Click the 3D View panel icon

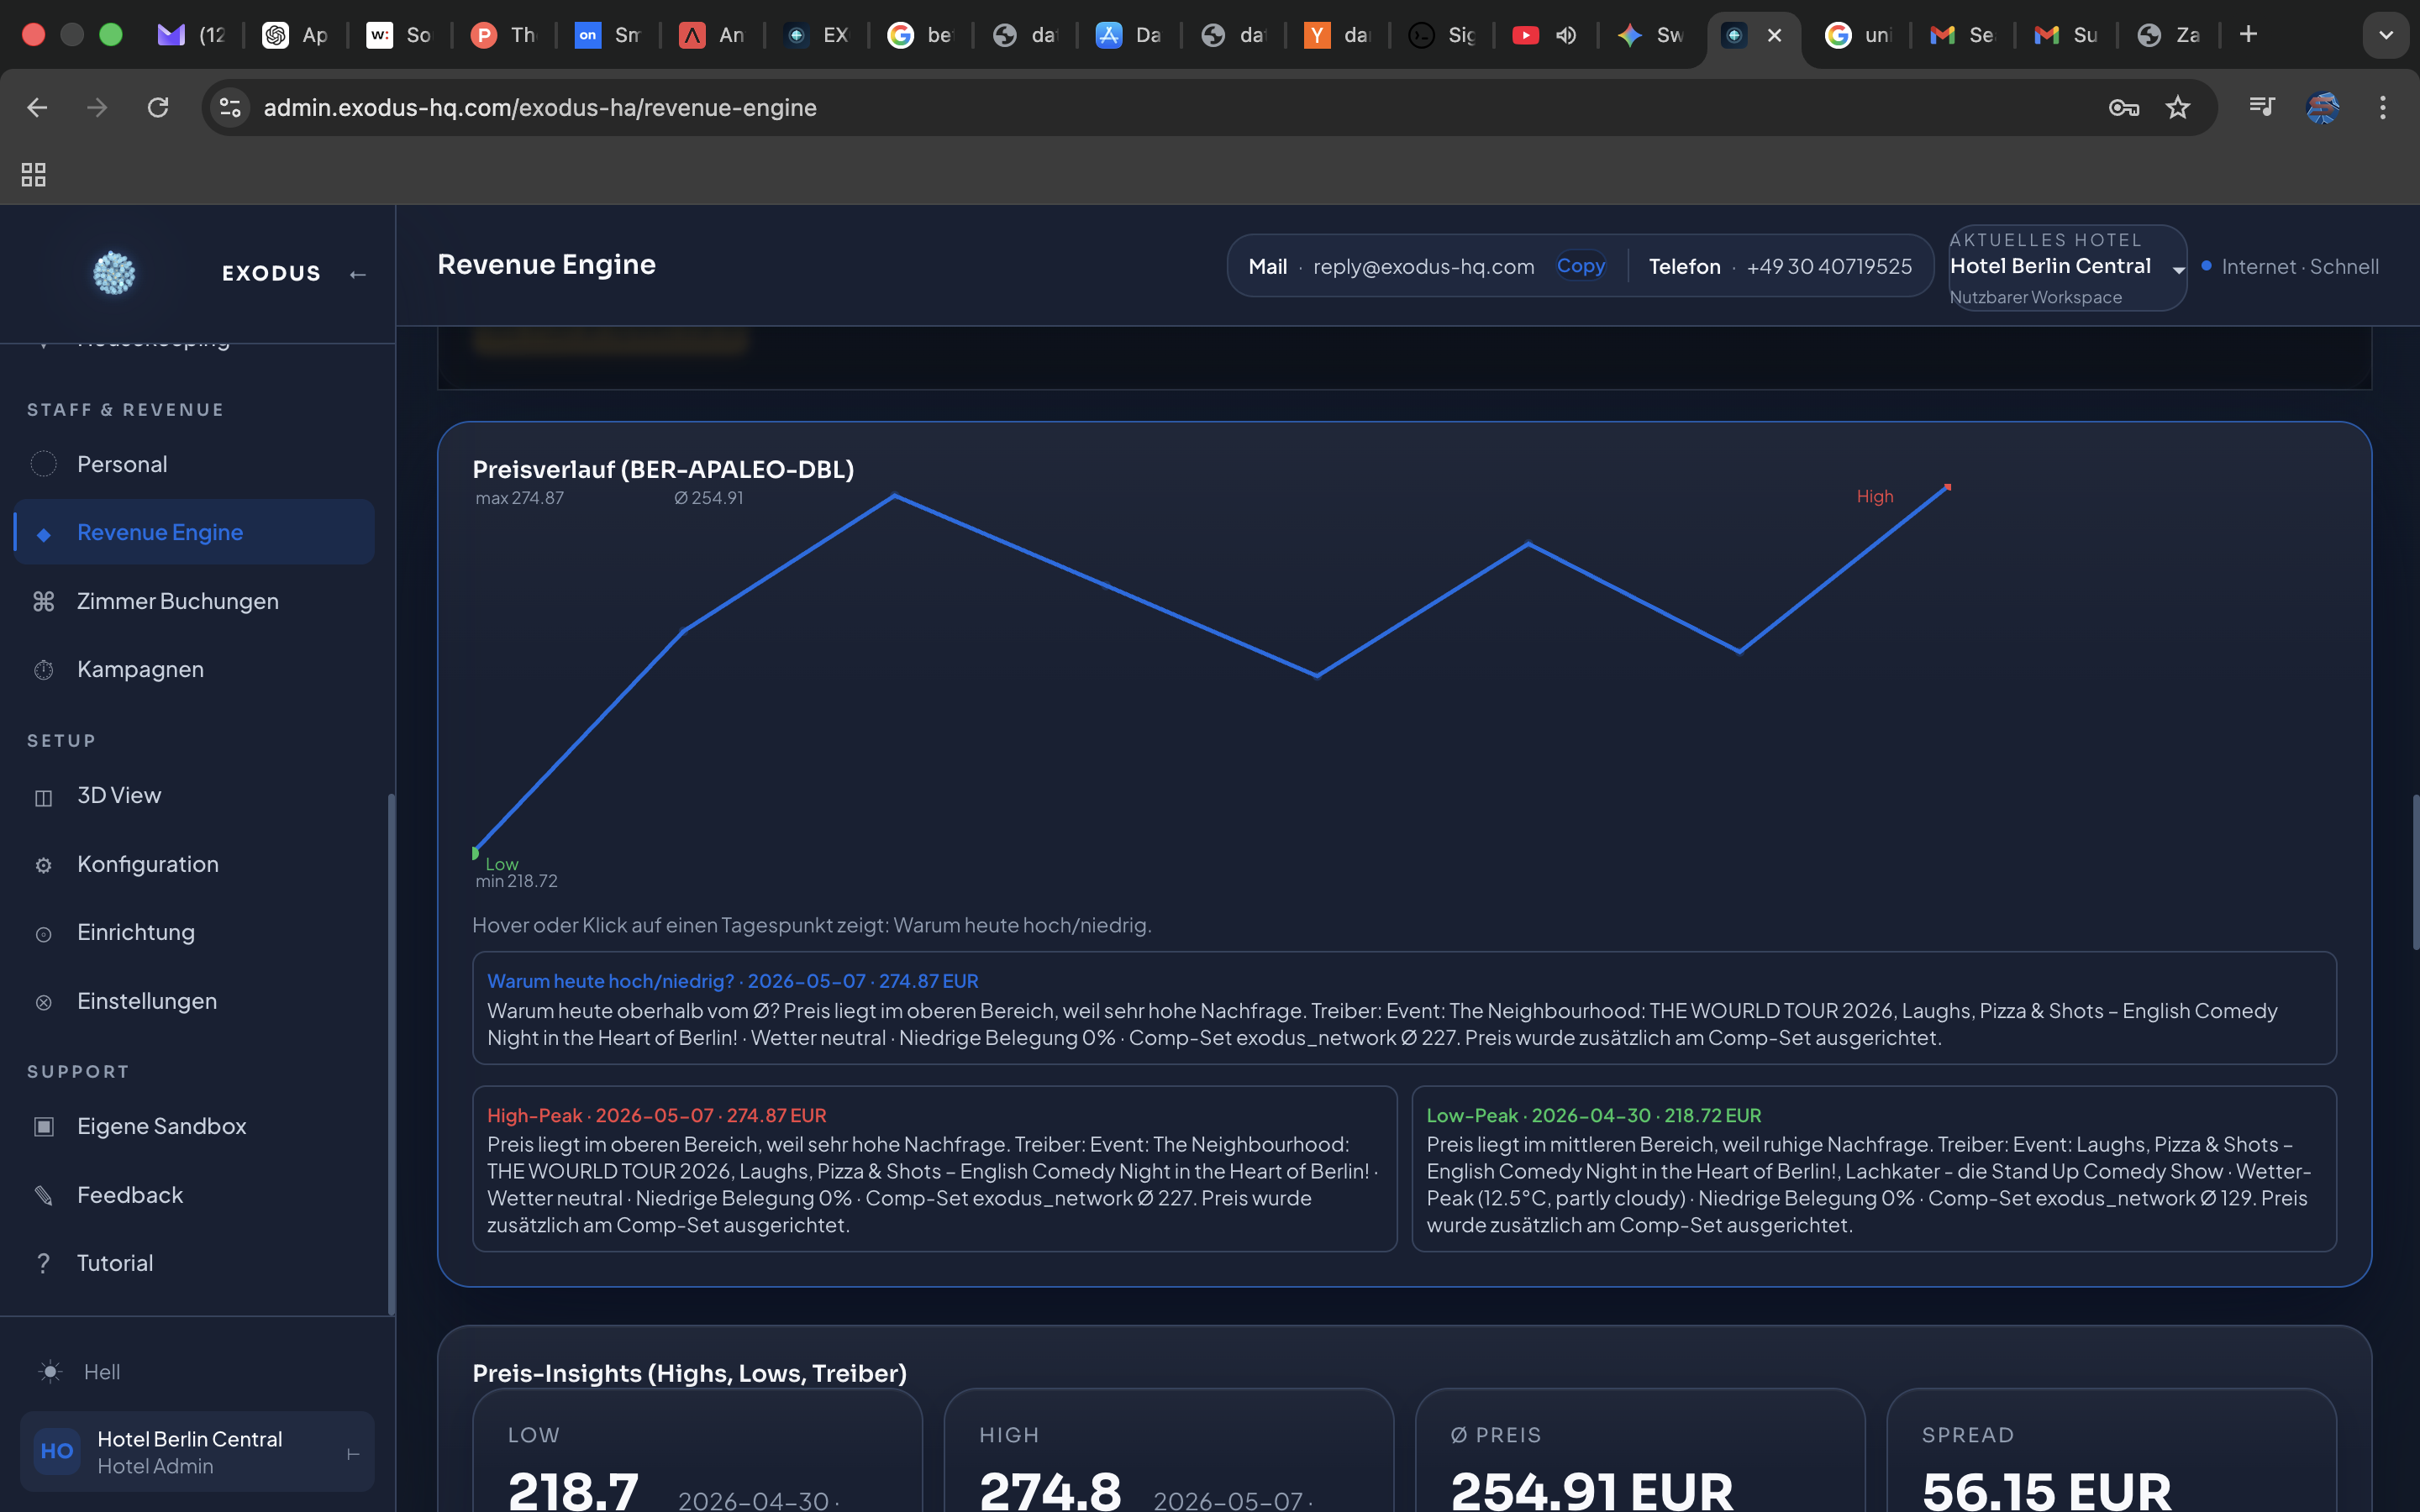(43, 797)
